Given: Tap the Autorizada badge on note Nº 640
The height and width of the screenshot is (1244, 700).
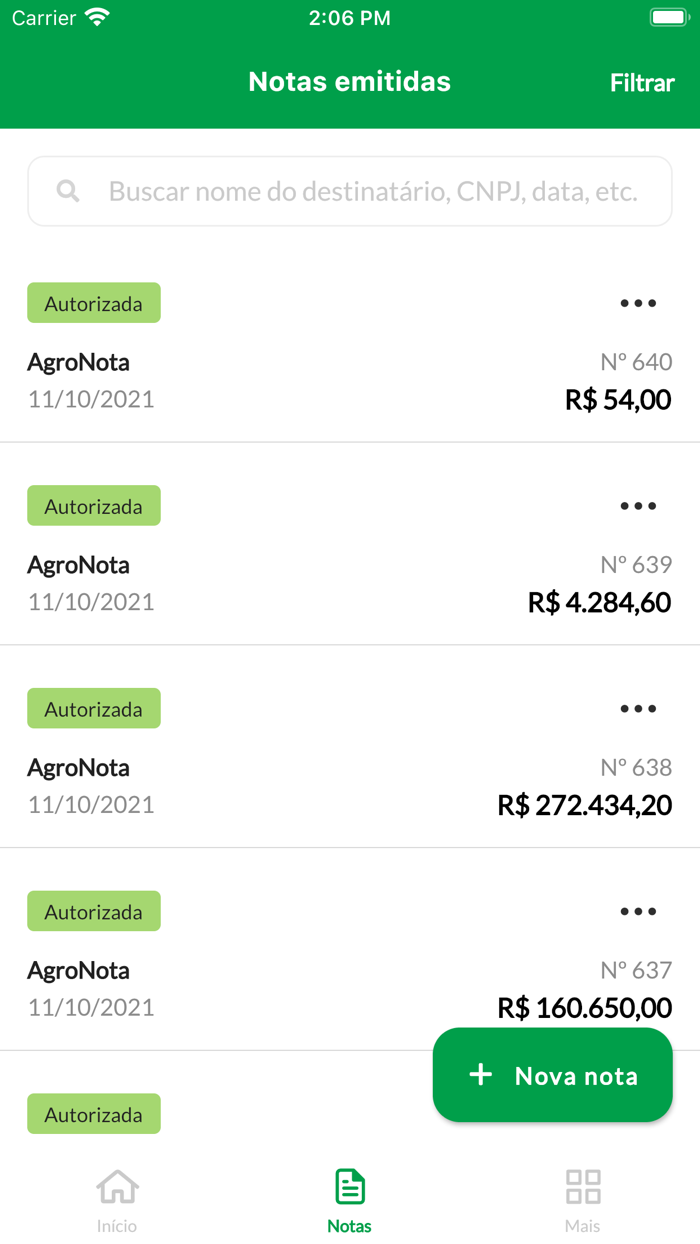Looking at the screenshot, I should 93,303.
